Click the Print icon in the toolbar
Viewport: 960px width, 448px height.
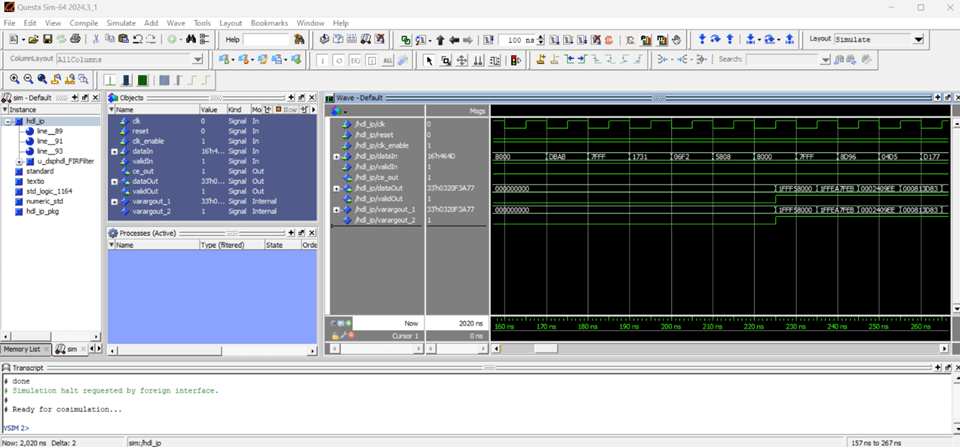(x=75, y=40)
